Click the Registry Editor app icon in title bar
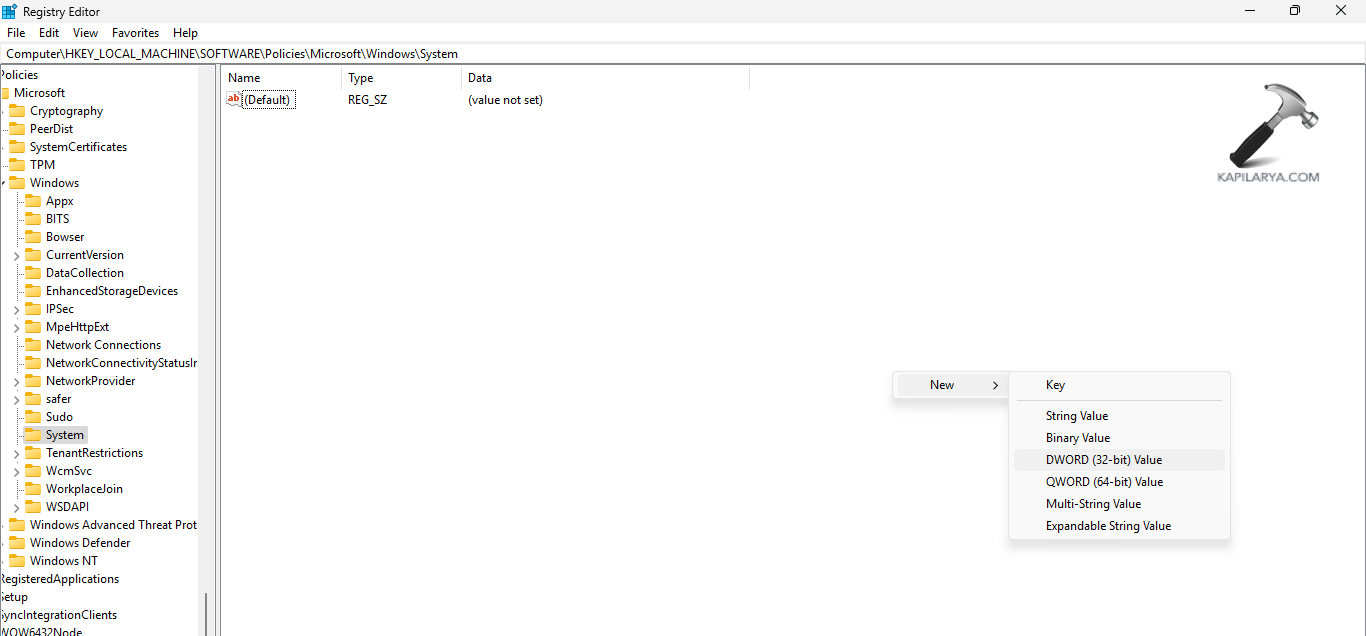The width and height of the screenshot is (1366, 636). (9, 11)
